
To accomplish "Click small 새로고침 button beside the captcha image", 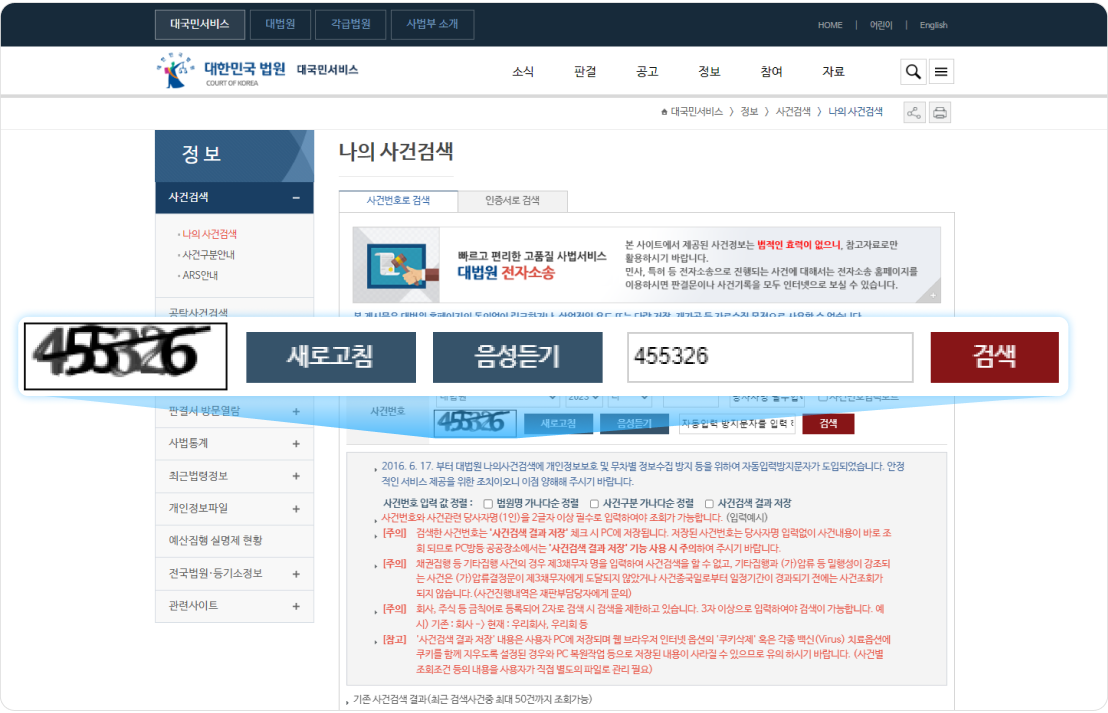I will [x=558, y=423].
